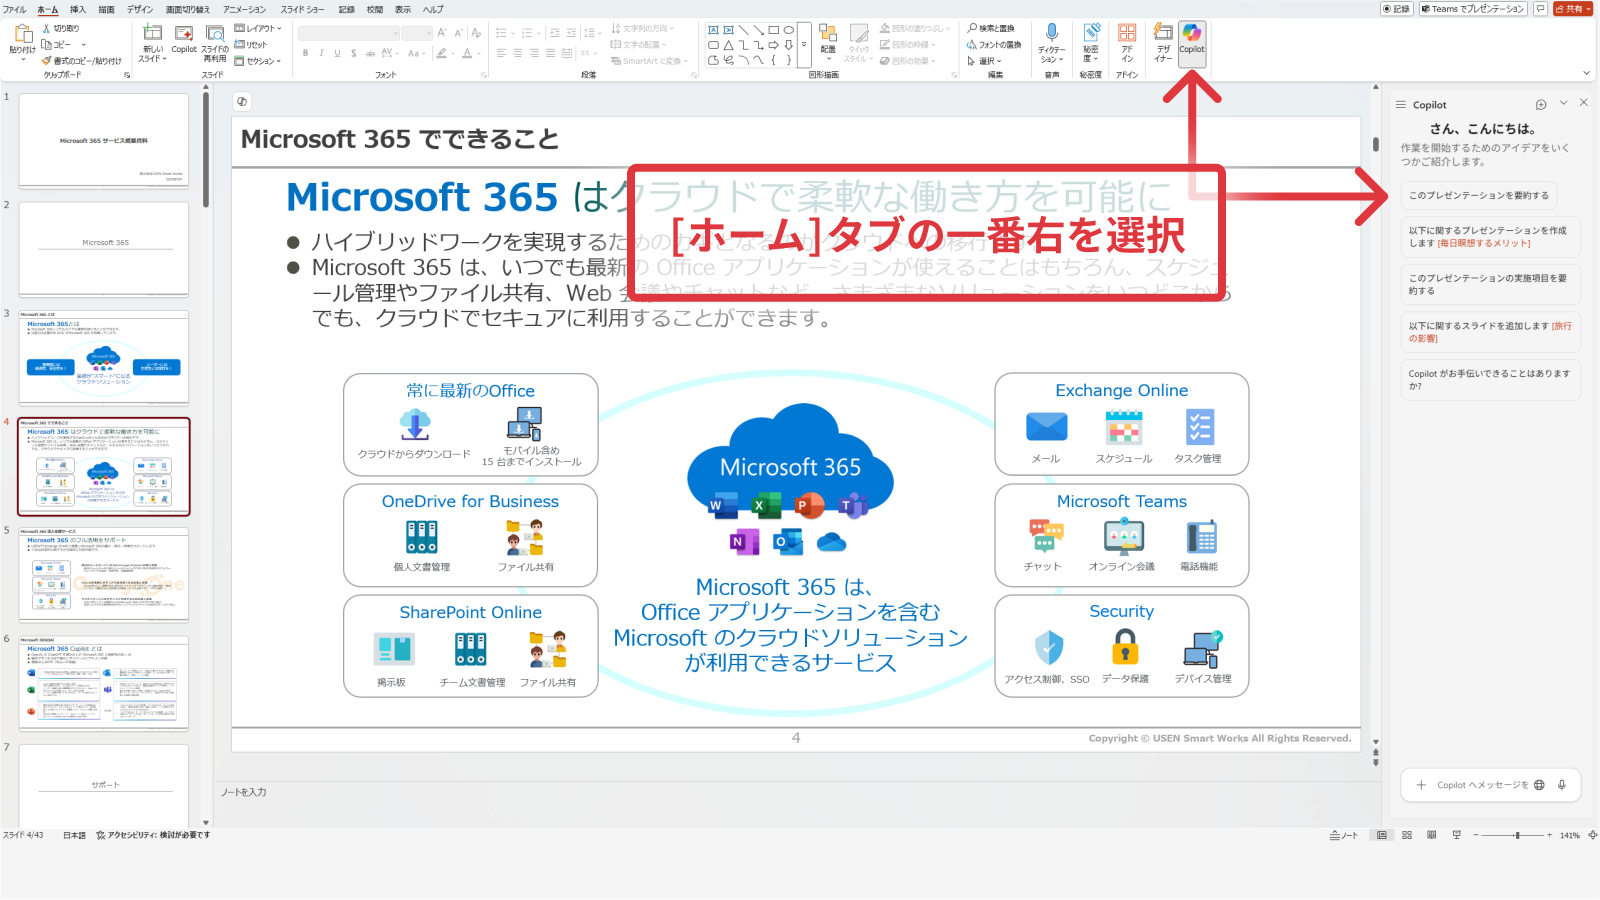Open the font name combo box
The image size is (1600, 900).
347,34
